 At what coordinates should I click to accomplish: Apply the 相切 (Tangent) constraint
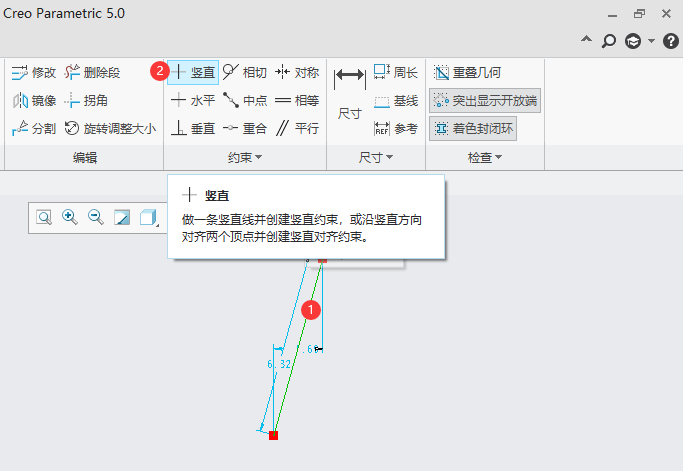tap(244, 72)
